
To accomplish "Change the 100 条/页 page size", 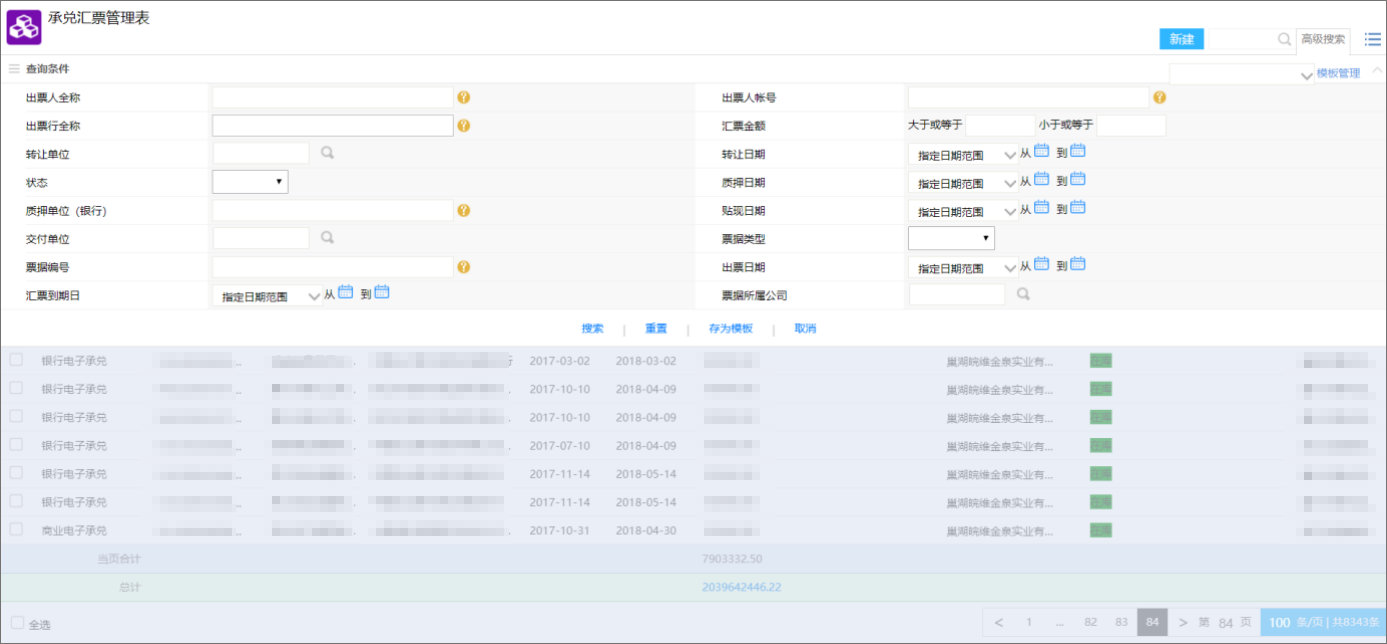I will point(1323,622).
